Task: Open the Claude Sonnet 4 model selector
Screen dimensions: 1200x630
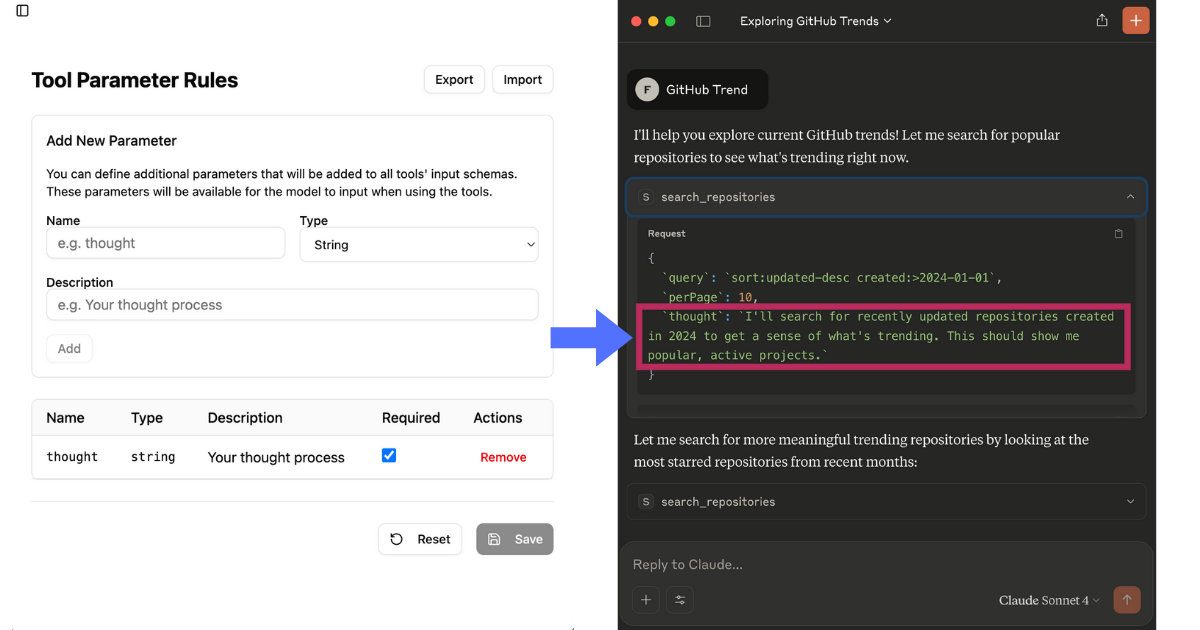Action: 1049,600
